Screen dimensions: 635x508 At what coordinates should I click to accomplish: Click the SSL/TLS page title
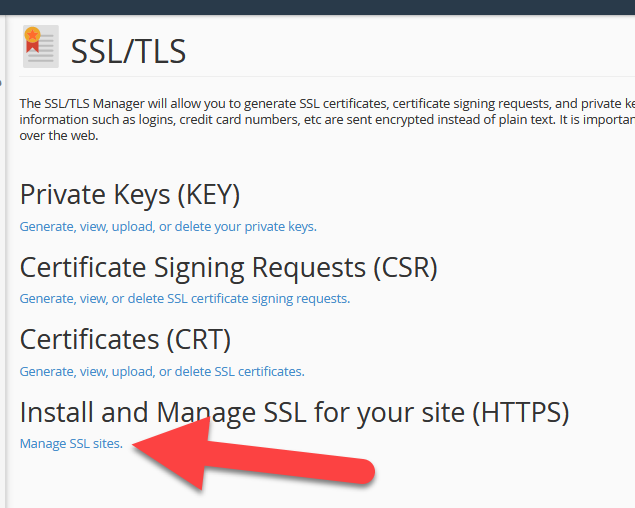(x=128, y=51)
